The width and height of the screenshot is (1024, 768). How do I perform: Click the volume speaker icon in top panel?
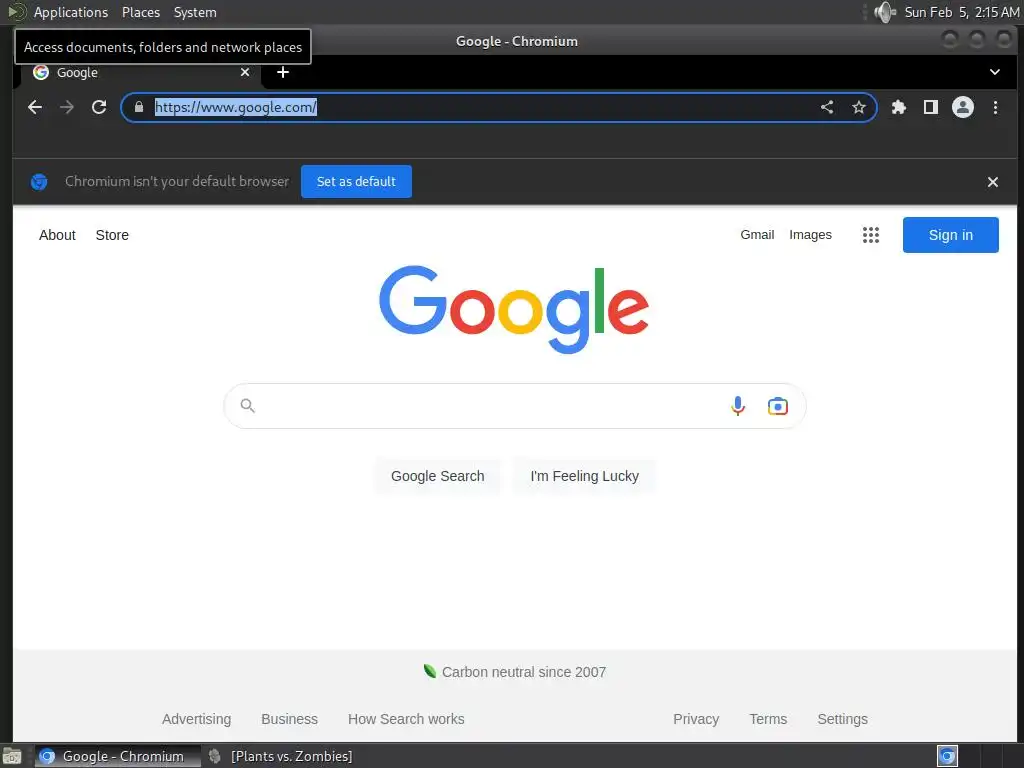click(884, 12)
